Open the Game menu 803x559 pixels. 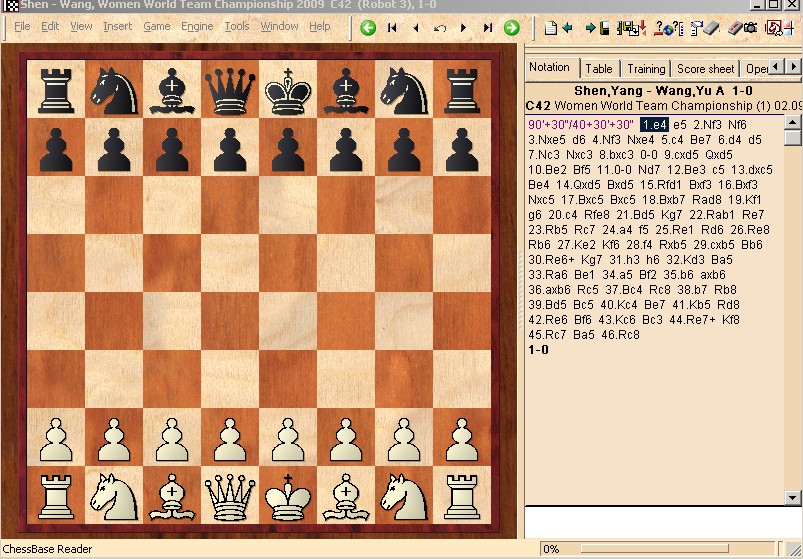coord(157,26)
